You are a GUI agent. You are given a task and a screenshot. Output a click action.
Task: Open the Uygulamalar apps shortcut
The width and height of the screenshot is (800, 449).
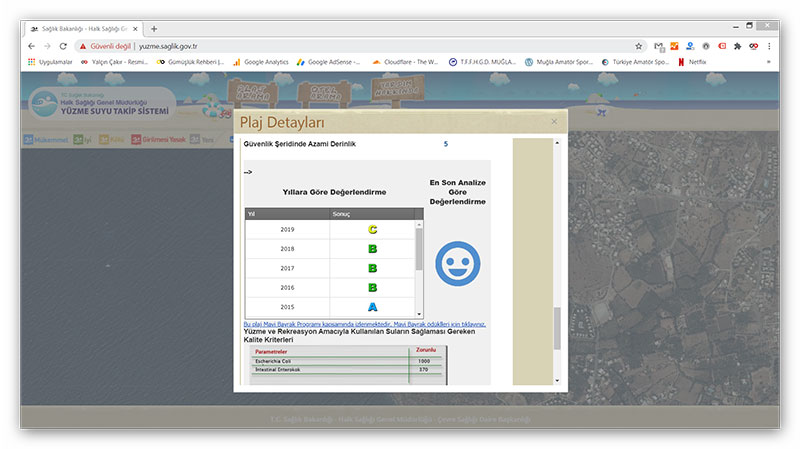(50, 62)
